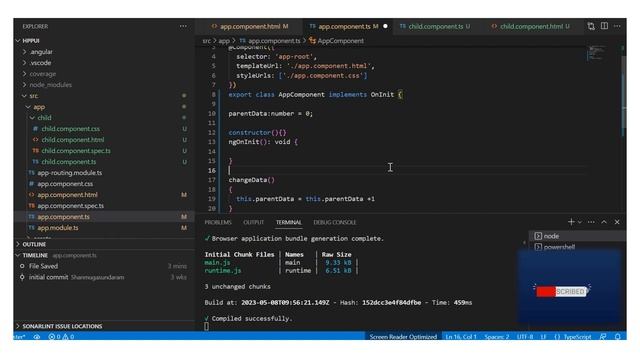This screenshot has height=360, width=640.
Task: Open app.component.html in explorer tree
Action: [x=67, y=195]
